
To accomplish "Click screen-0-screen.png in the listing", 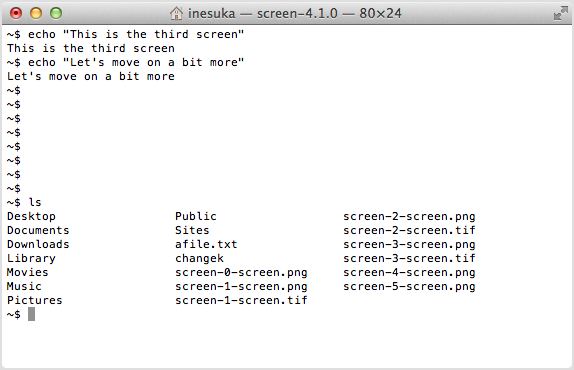I will point(241,272).
